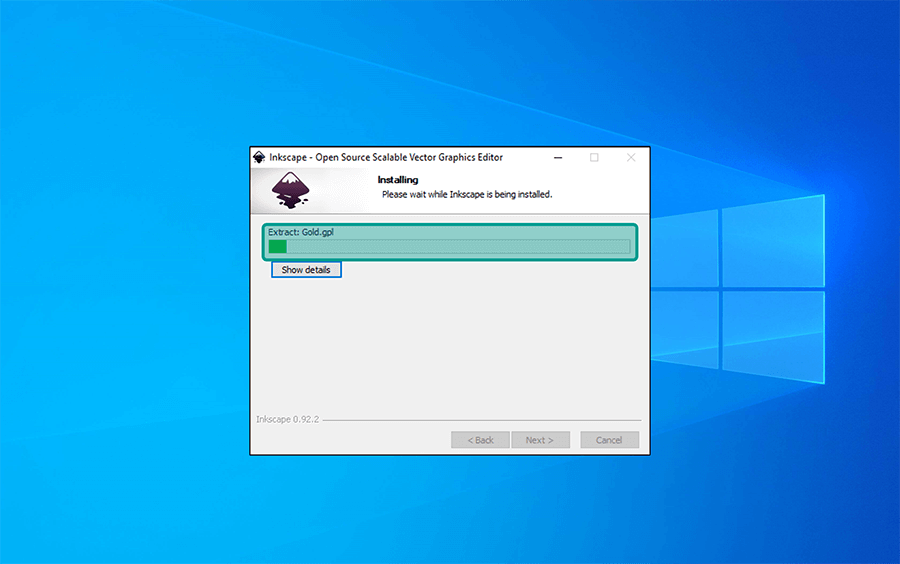
Task: Click the installer window title text
Action: (x=386, y=157)
